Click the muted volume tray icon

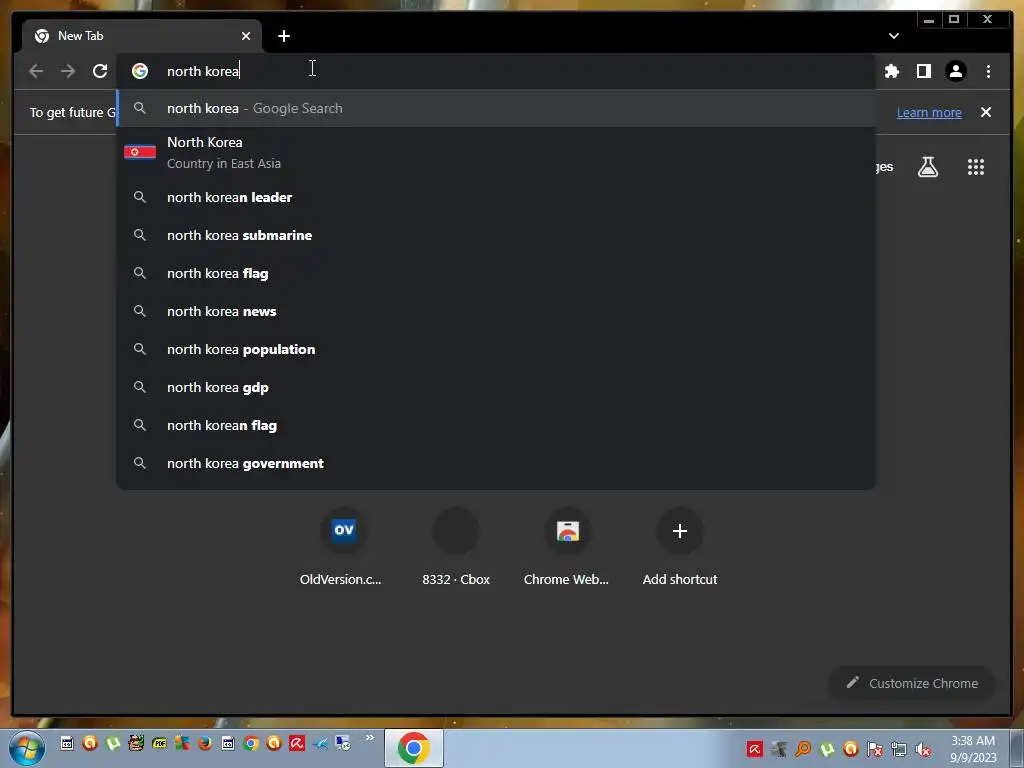coord(923,749)
